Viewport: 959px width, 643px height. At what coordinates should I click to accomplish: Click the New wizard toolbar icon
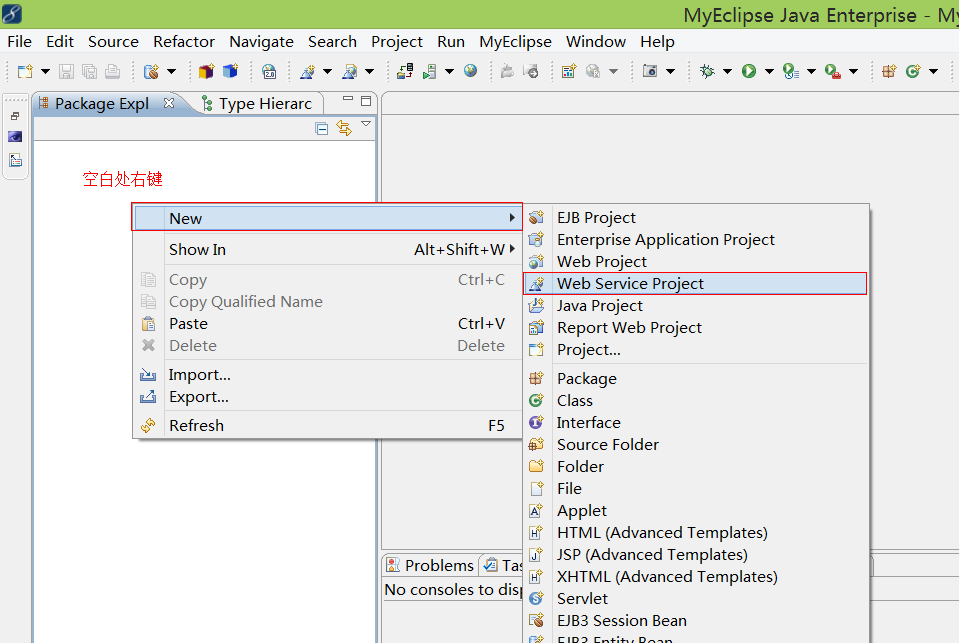[x=25, y=72]
